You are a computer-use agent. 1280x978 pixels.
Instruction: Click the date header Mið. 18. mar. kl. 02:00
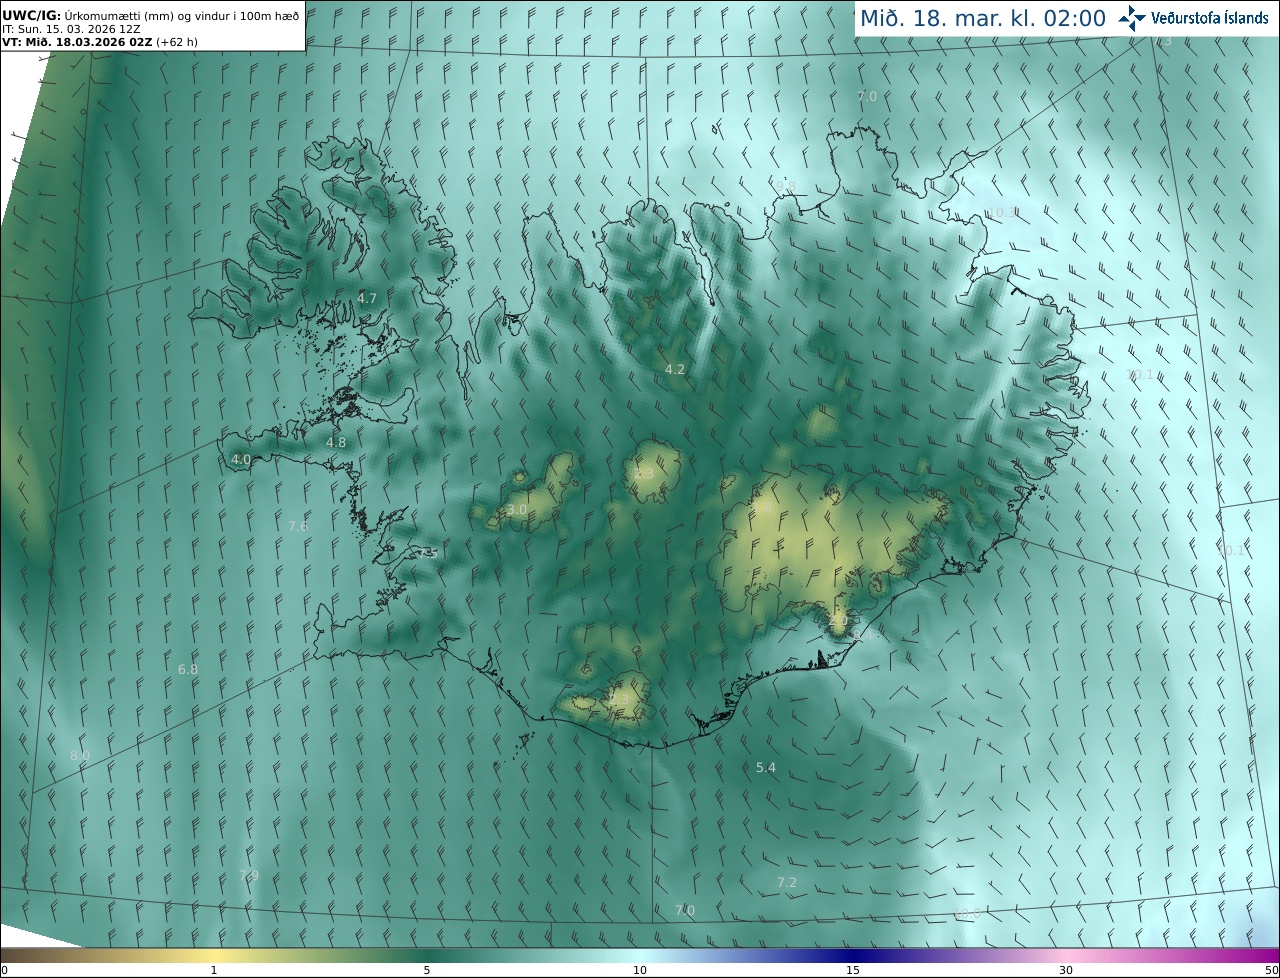[983, 18]
